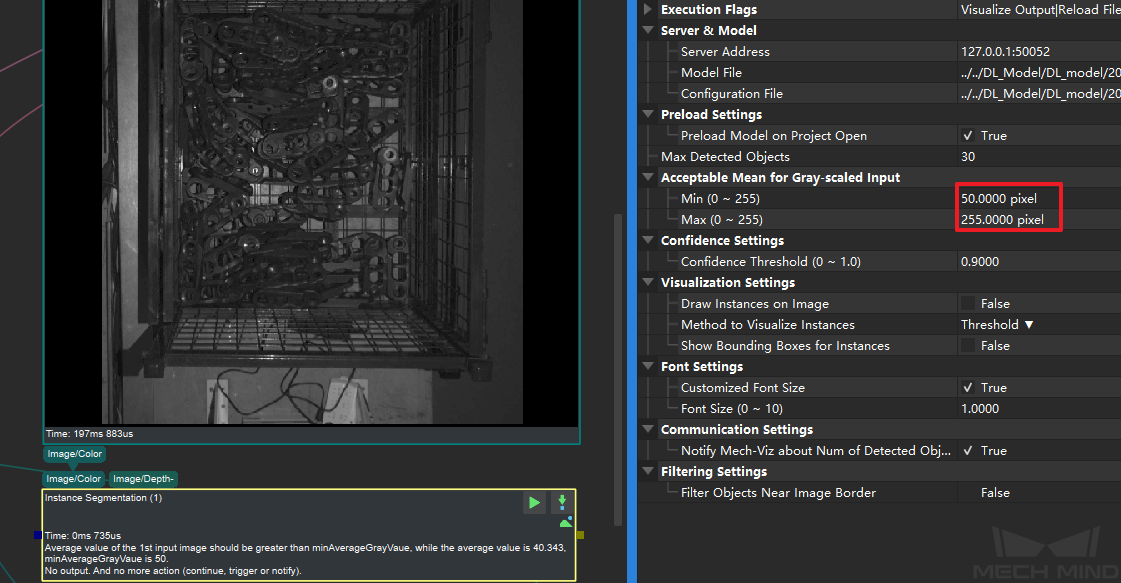Click the camera image preview thumbnail

click(x=312, y=210)
